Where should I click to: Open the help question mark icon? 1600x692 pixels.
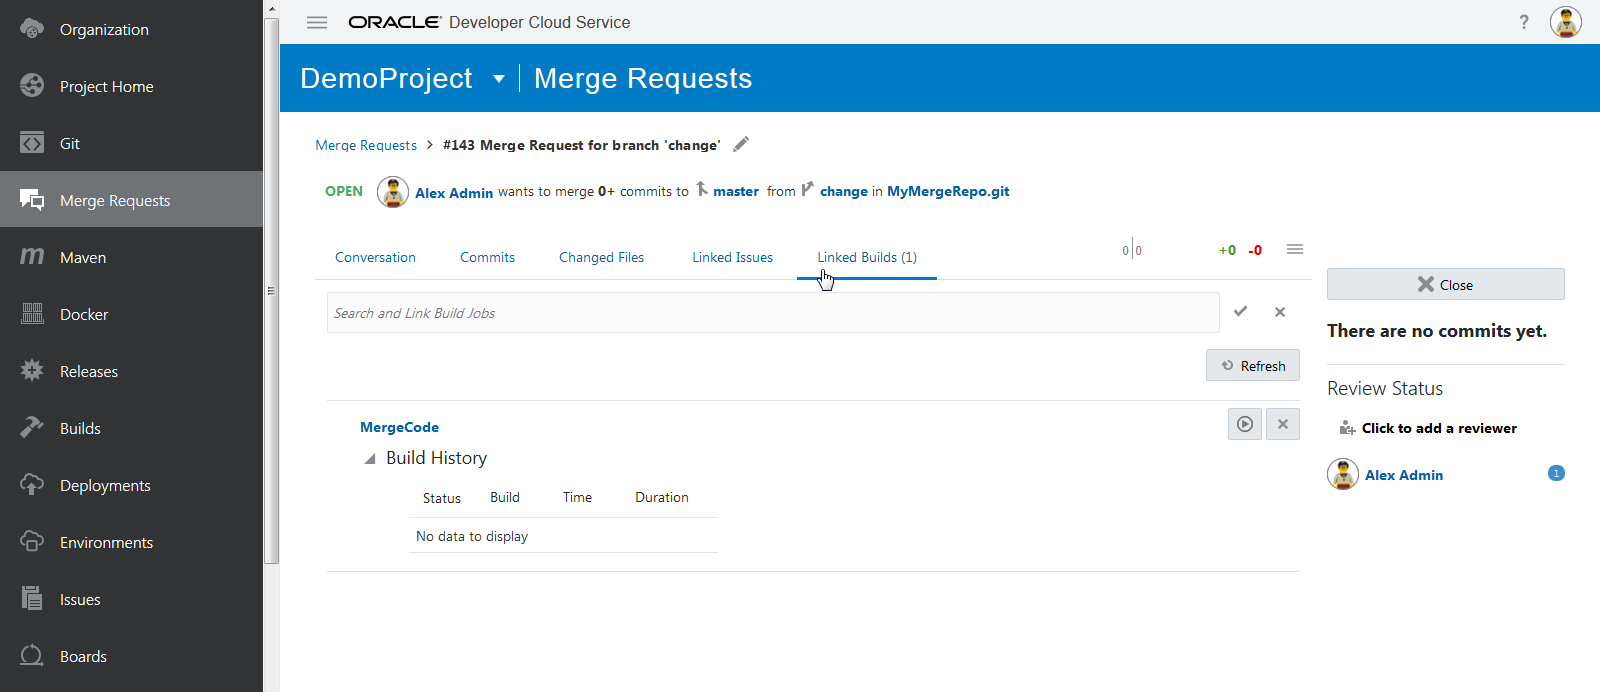(x=1524, y=22)
